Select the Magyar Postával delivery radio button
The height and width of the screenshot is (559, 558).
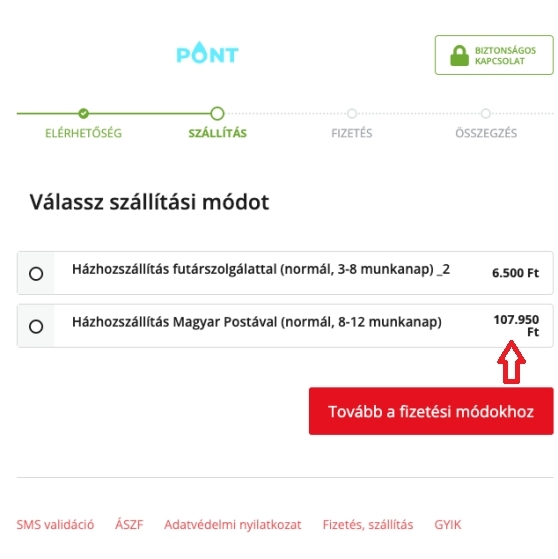(36, 326)
